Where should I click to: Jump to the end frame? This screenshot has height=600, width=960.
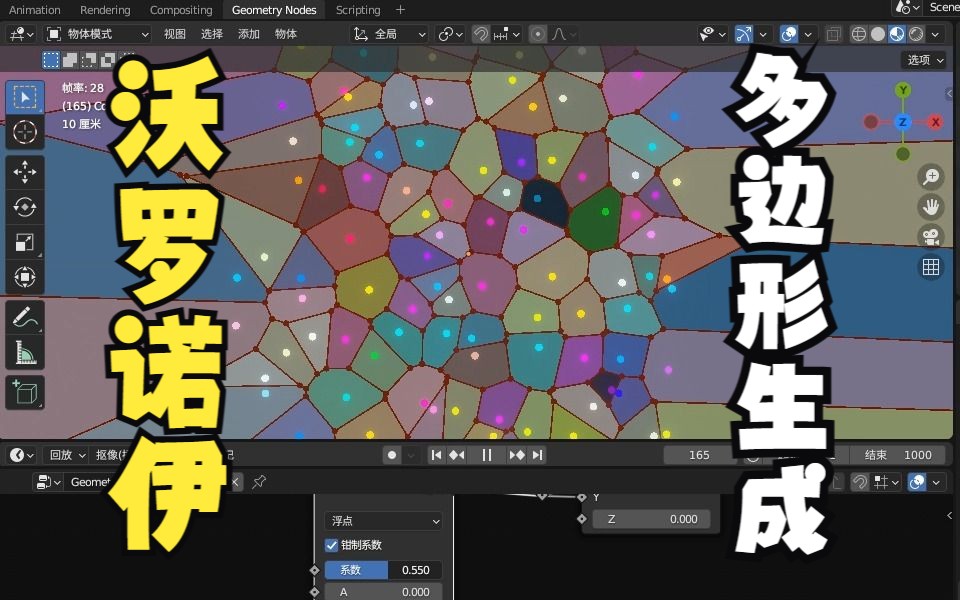(x=538, y=455)
